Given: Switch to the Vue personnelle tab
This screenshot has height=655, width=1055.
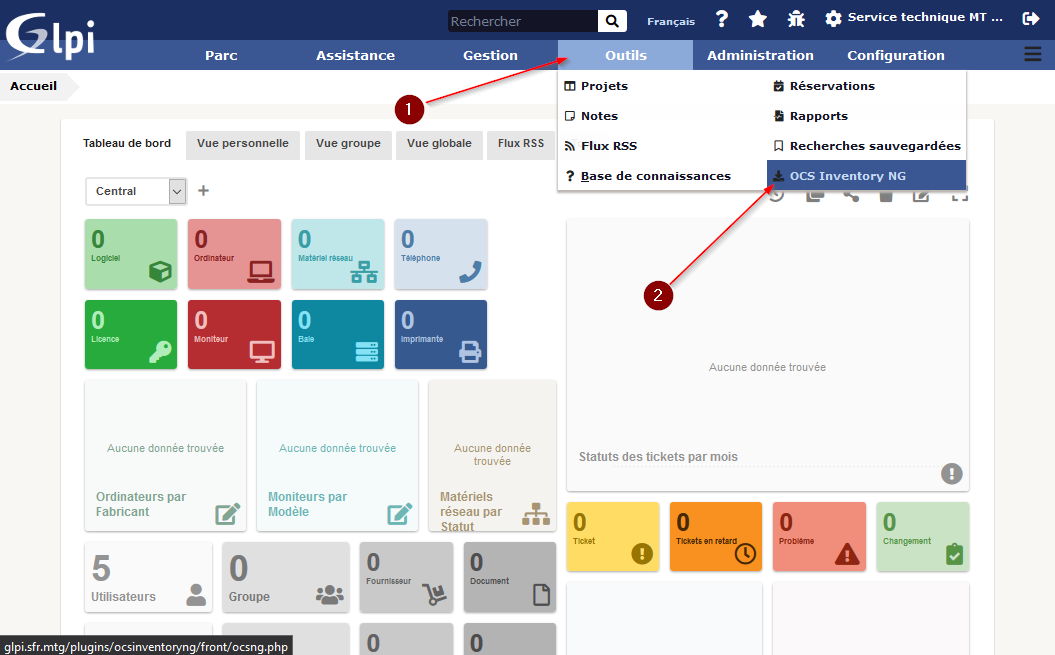Looking at the screenshot, I should tap(243, 144).
